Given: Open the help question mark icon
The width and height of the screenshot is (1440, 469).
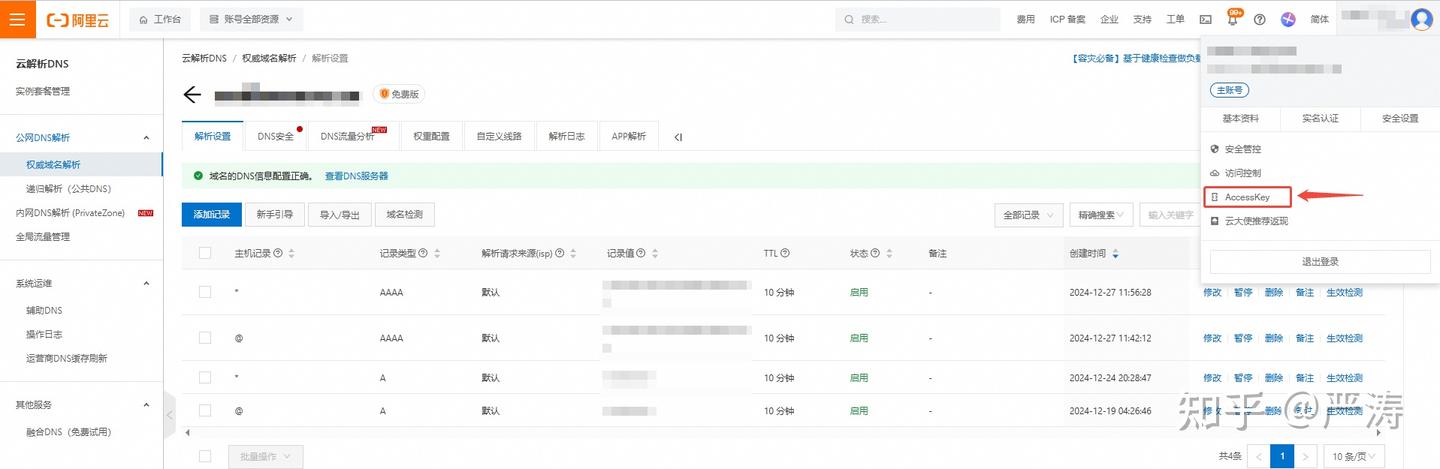Looking at the screenshot, I should pos(1259,19).
